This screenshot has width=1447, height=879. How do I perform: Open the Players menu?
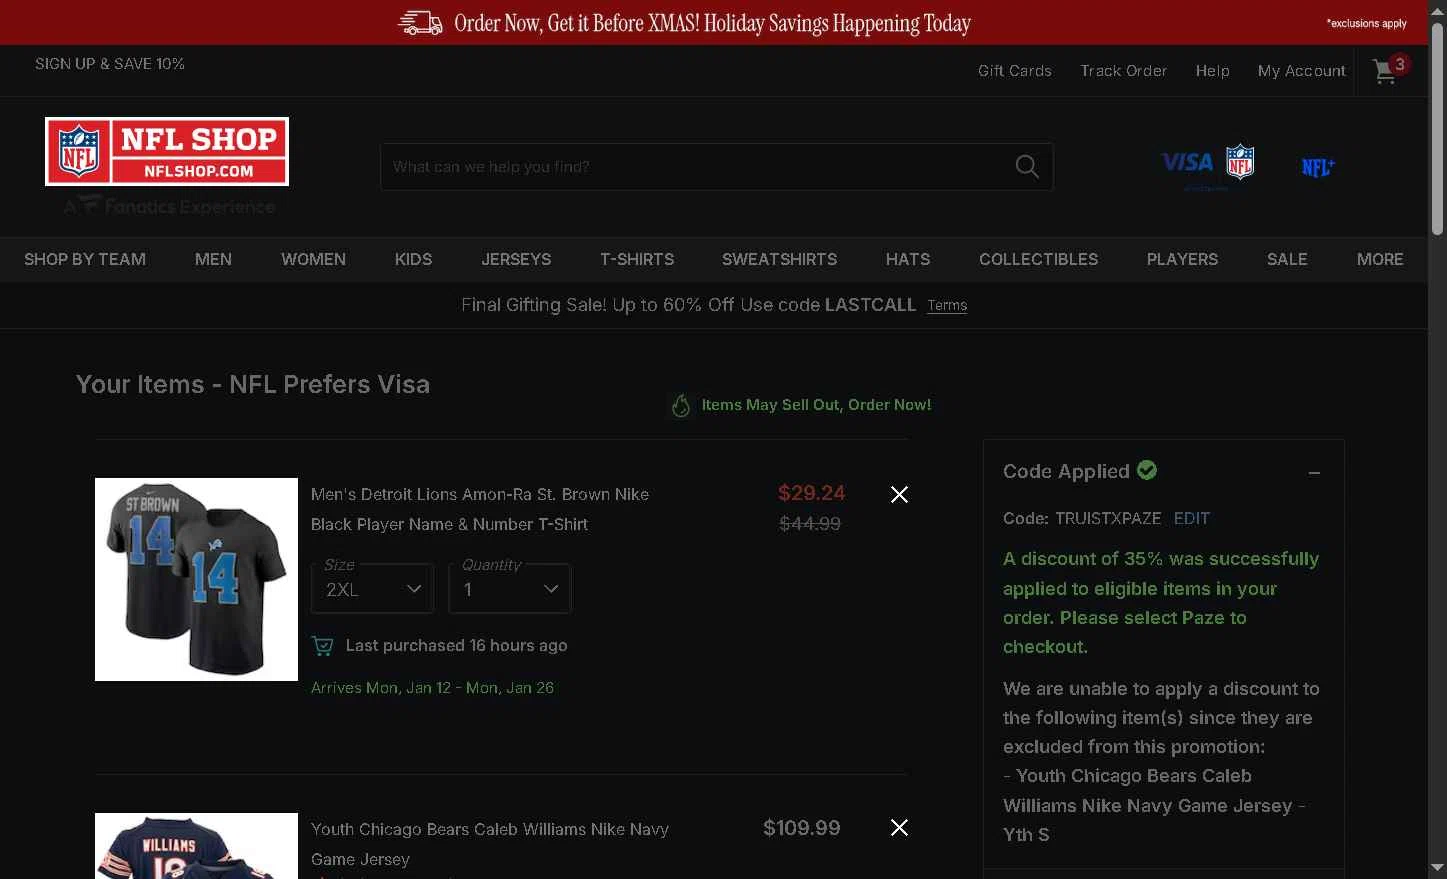click(x=1182, y=259)
